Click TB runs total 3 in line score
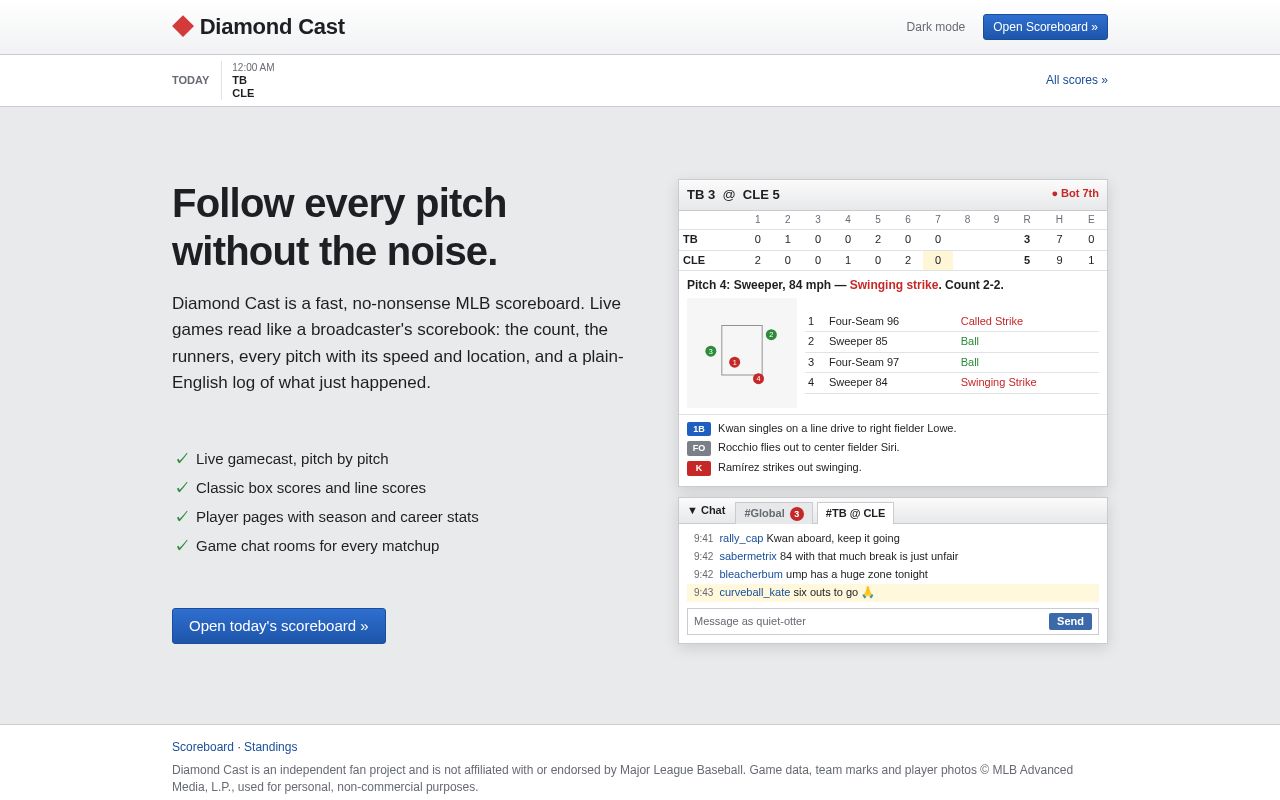Screen dimensions: 1280x800 click(x=1027, y=239)
